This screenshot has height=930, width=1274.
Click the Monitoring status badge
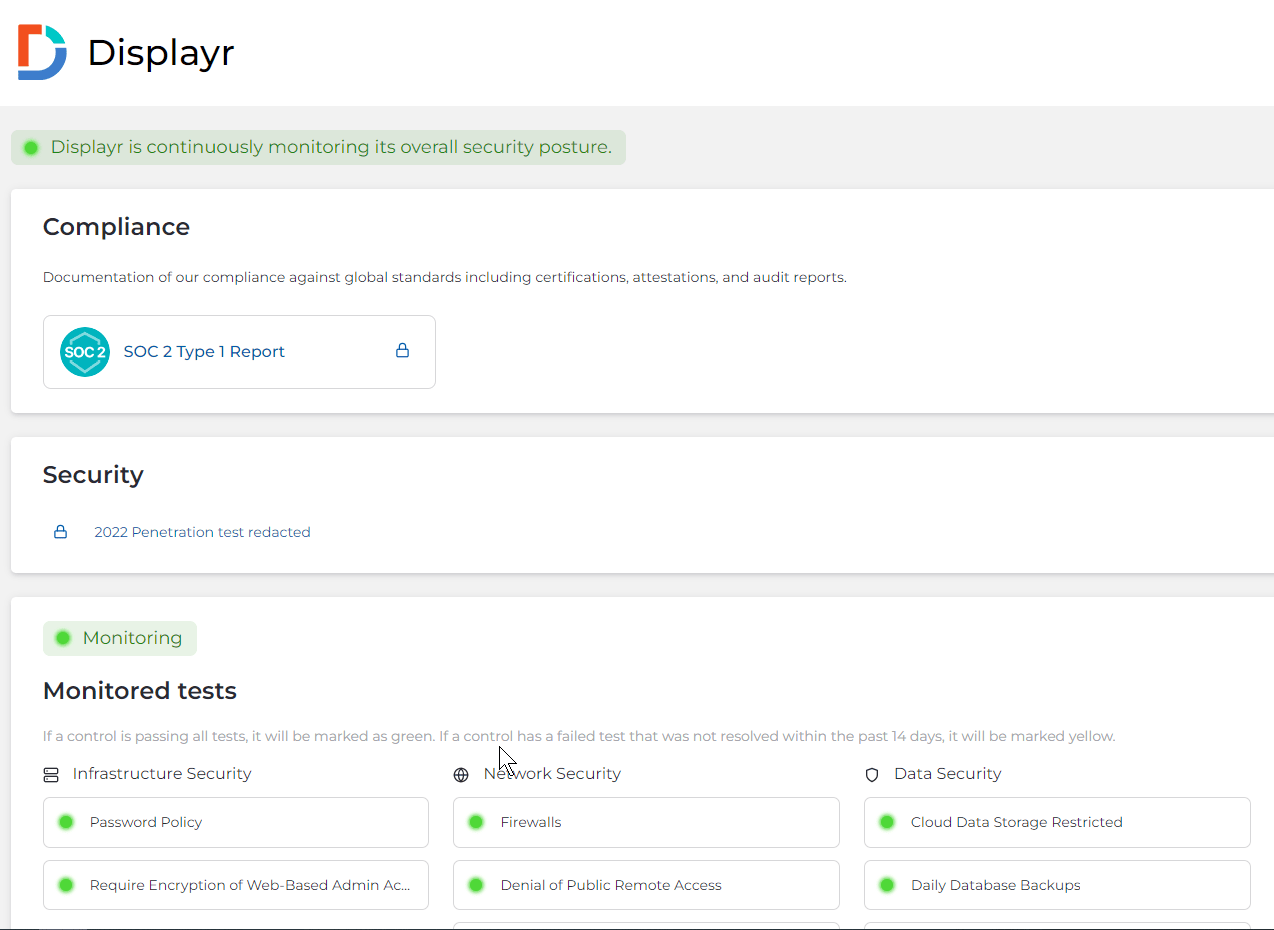[x=120, y=638]
